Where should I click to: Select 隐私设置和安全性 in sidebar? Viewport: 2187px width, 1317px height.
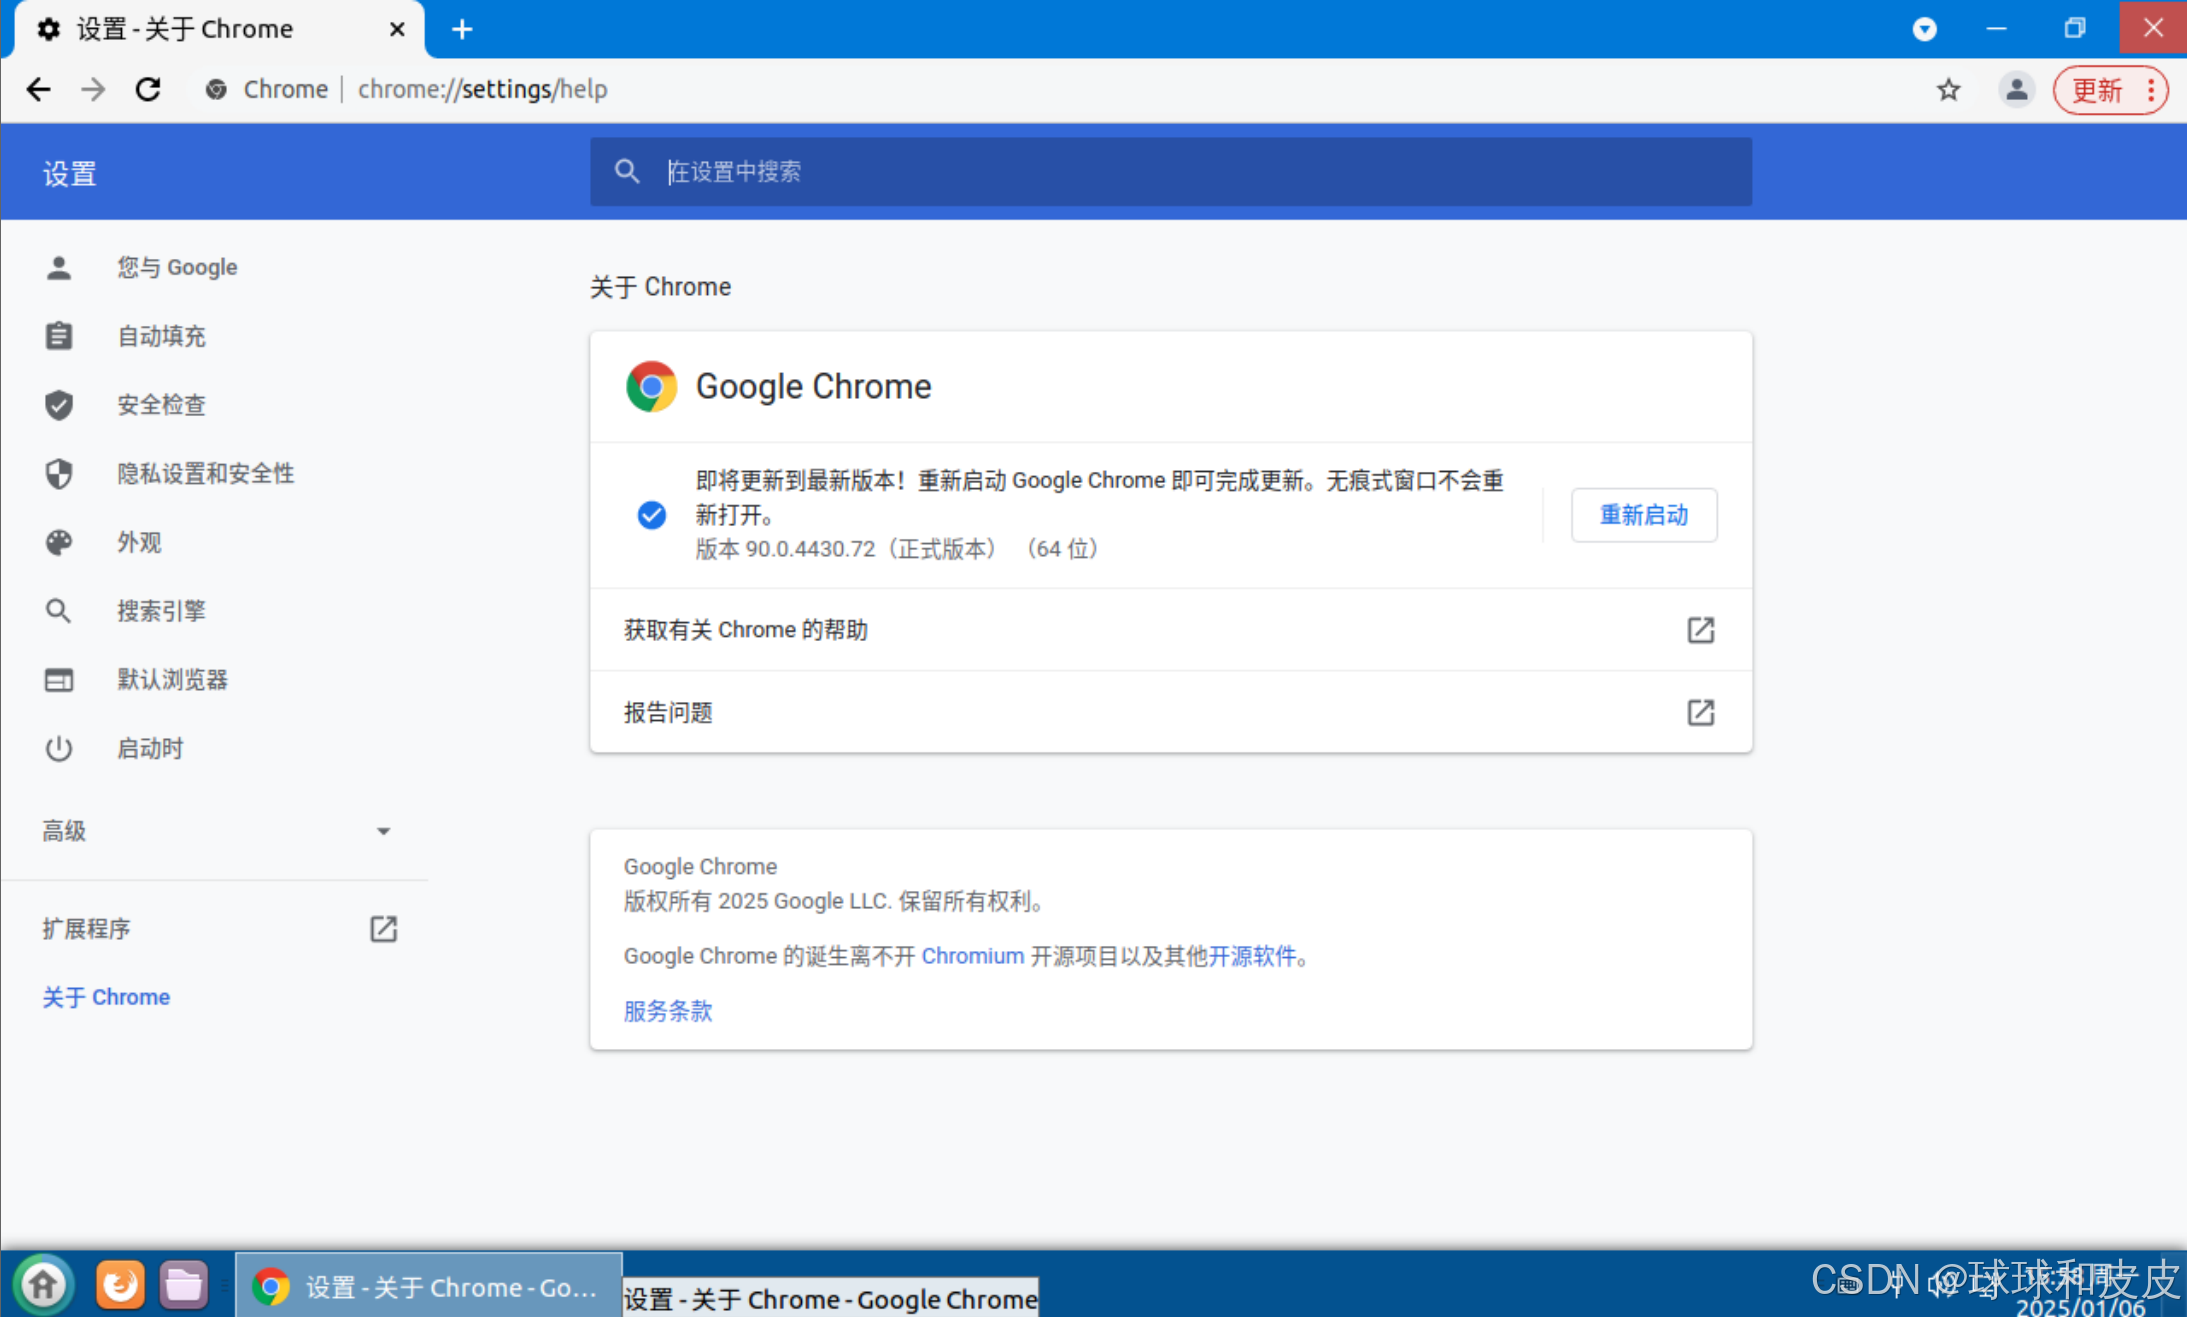(205, 473)
